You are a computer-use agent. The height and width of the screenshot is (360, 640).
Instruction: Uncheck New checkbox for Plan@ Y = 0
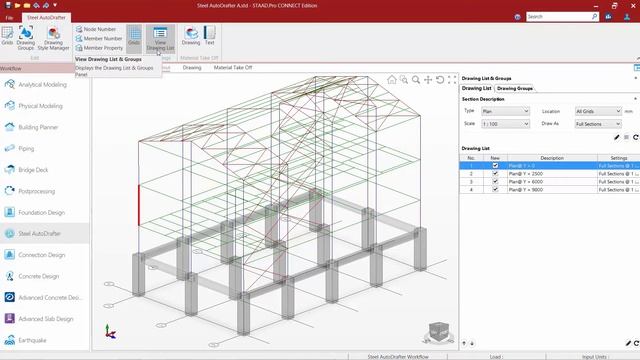(x=495, y=166)
